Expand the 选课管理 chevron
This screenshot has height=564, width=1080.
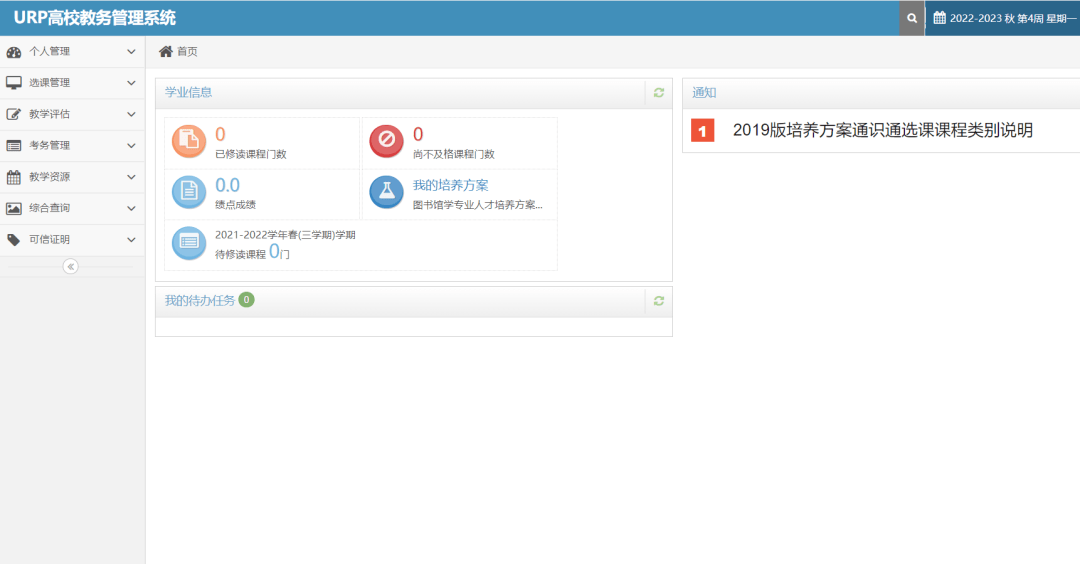[131, 83]
